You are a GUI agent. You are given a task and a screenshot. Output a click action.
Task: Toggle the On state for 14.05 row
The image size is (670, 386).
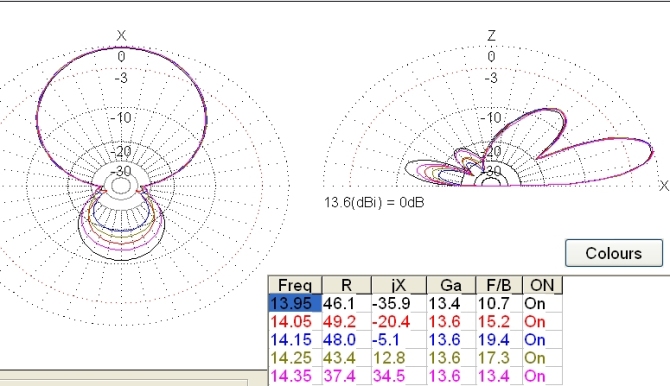coord(542,321)
